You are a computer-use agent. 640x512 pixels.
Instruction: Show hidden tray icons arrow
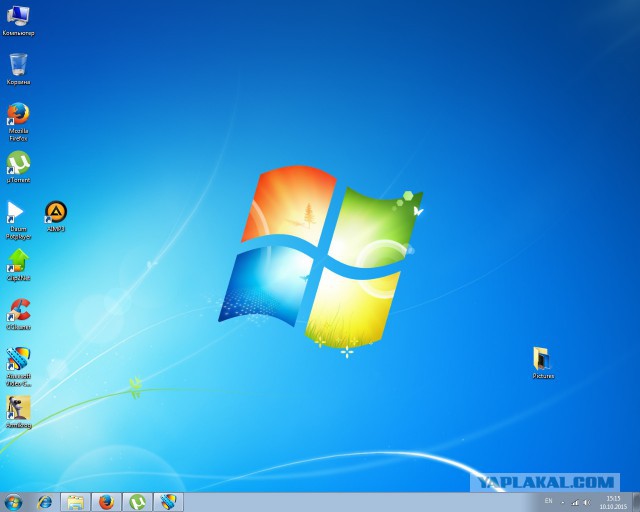(x=563, y=502)
